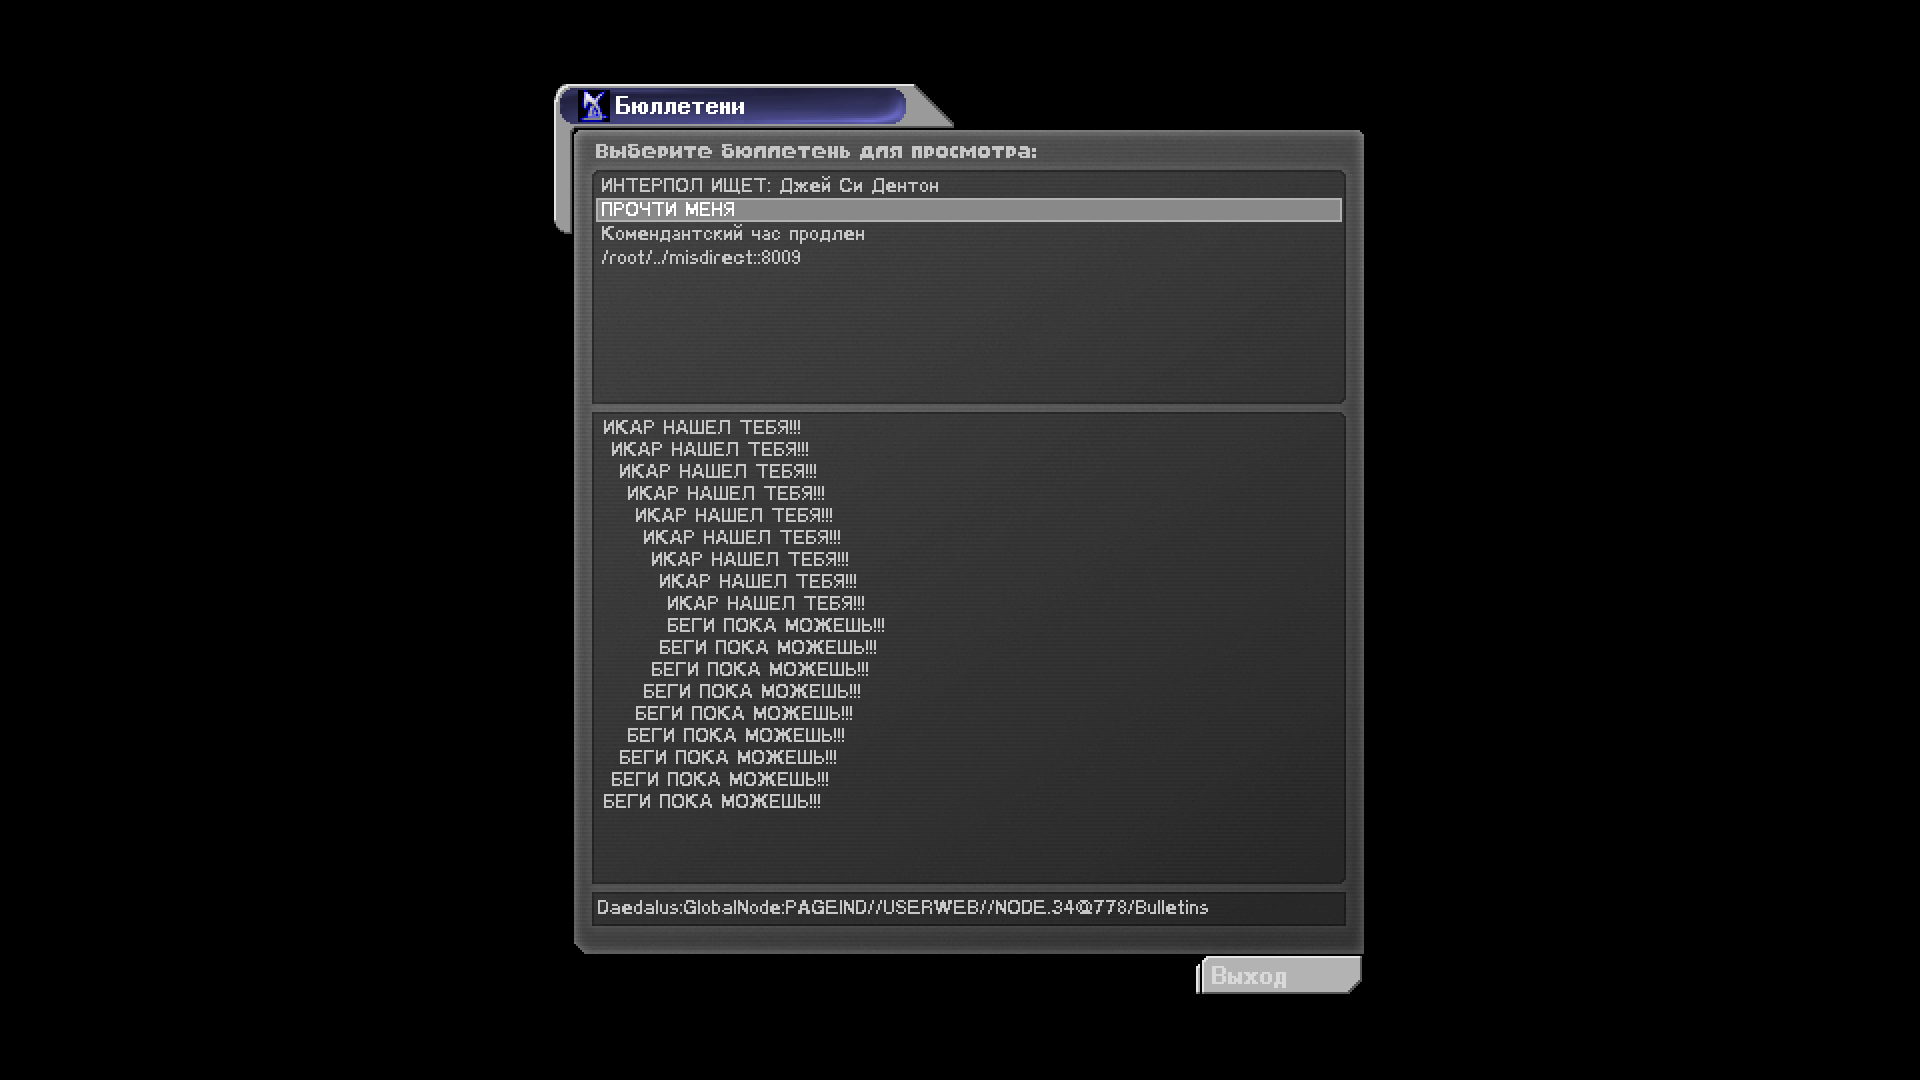
Task: Open the ИНТЕРПОЛ ИЩЕТ: Джей Си Дентон bulletin
Action: point(769,186)
